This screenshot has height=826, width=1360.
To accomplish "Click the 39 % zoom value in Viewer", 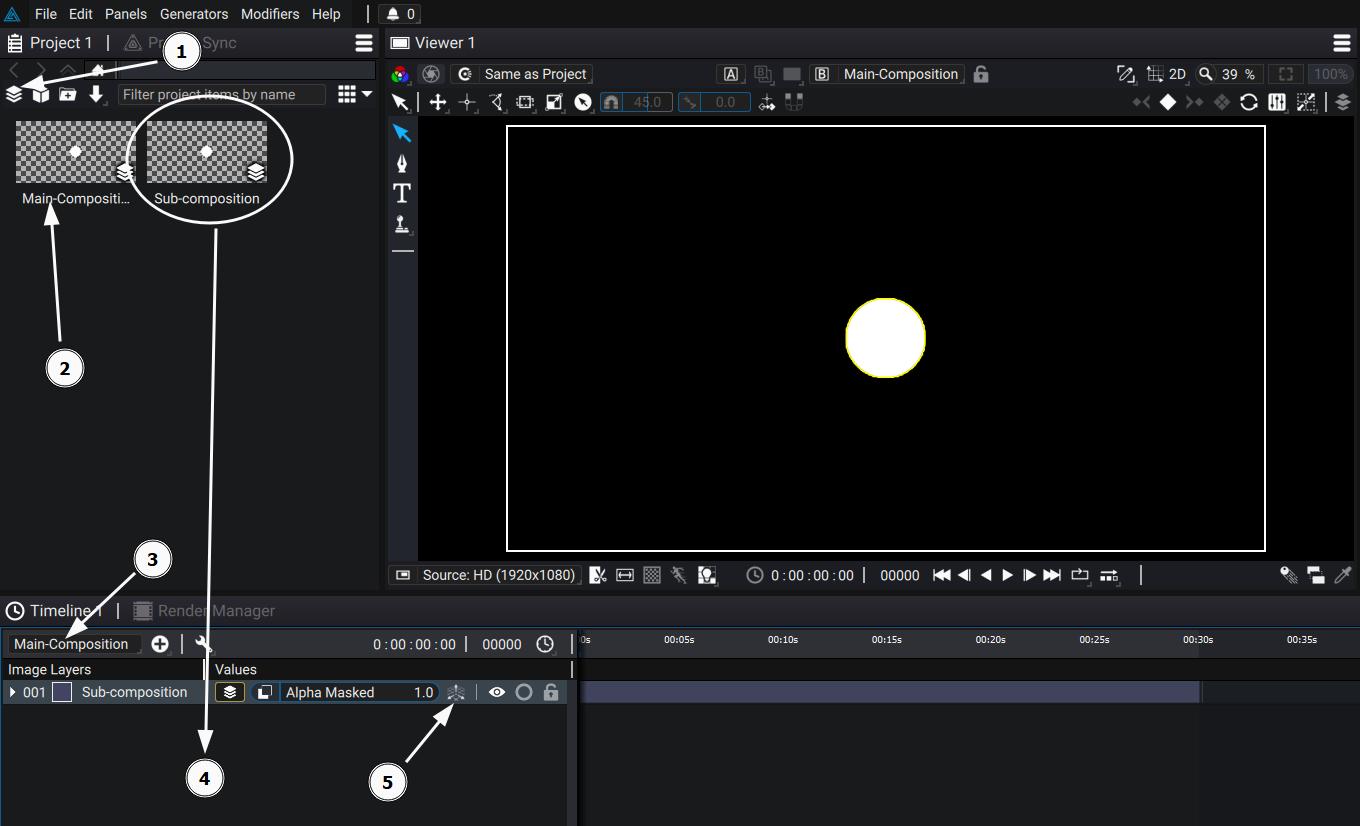I will [1238, 74].
